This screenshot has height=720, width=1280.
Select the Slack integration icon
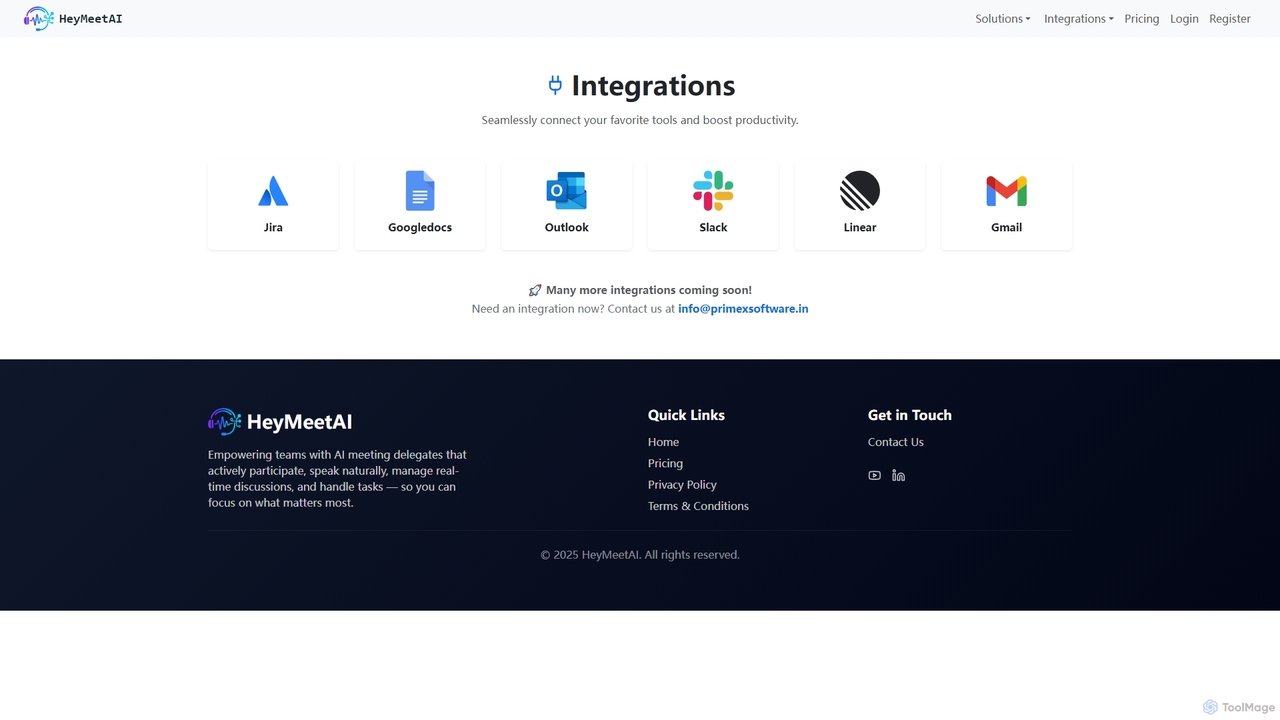[x=713, y=191]
